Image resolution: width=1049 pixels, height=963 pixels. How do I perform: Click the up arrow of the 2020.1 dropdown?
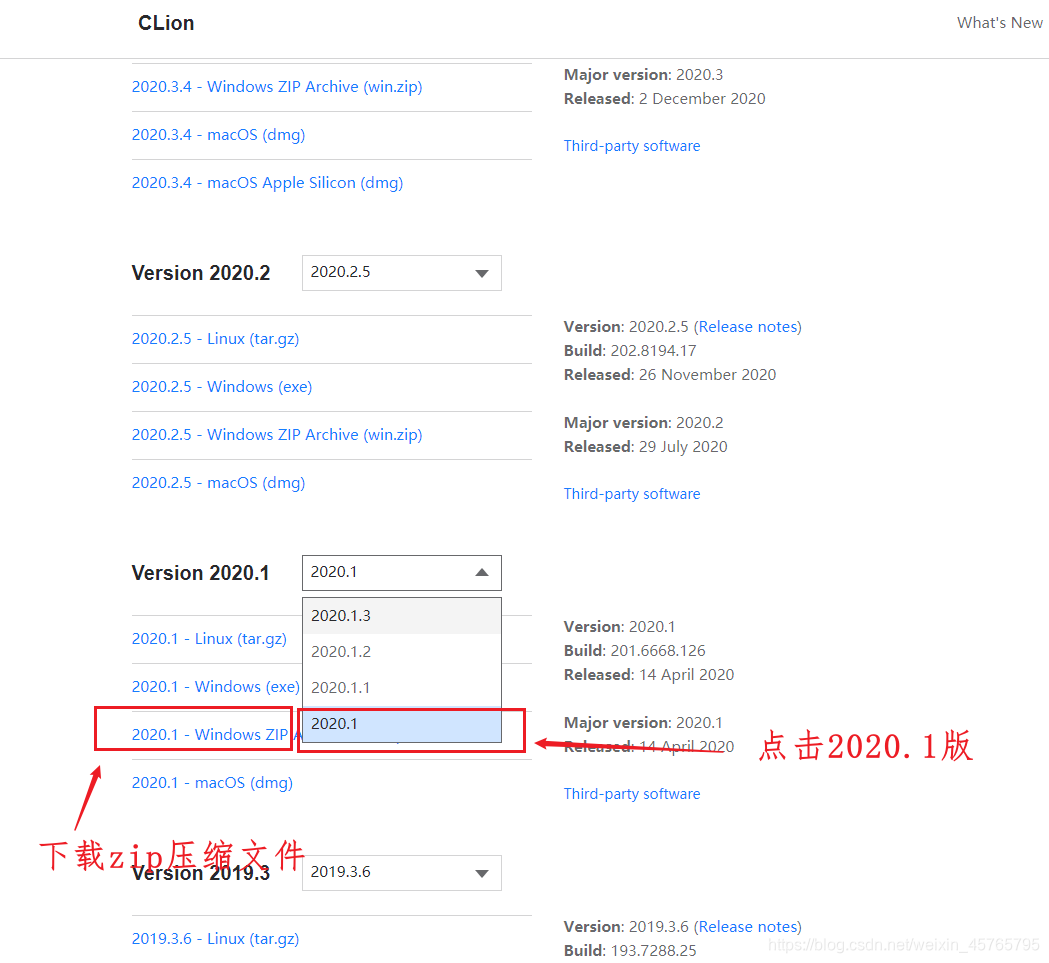point(482,573)
